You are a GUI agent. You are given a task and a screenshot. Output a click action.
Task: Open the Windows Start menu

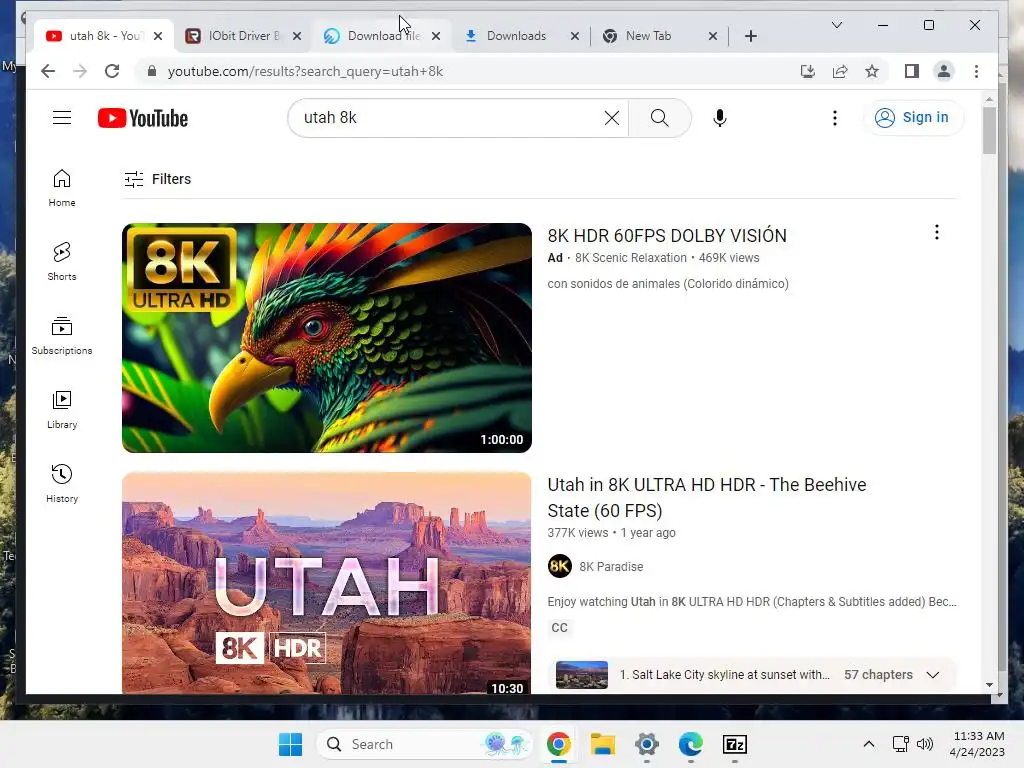[x=290, y=744]
